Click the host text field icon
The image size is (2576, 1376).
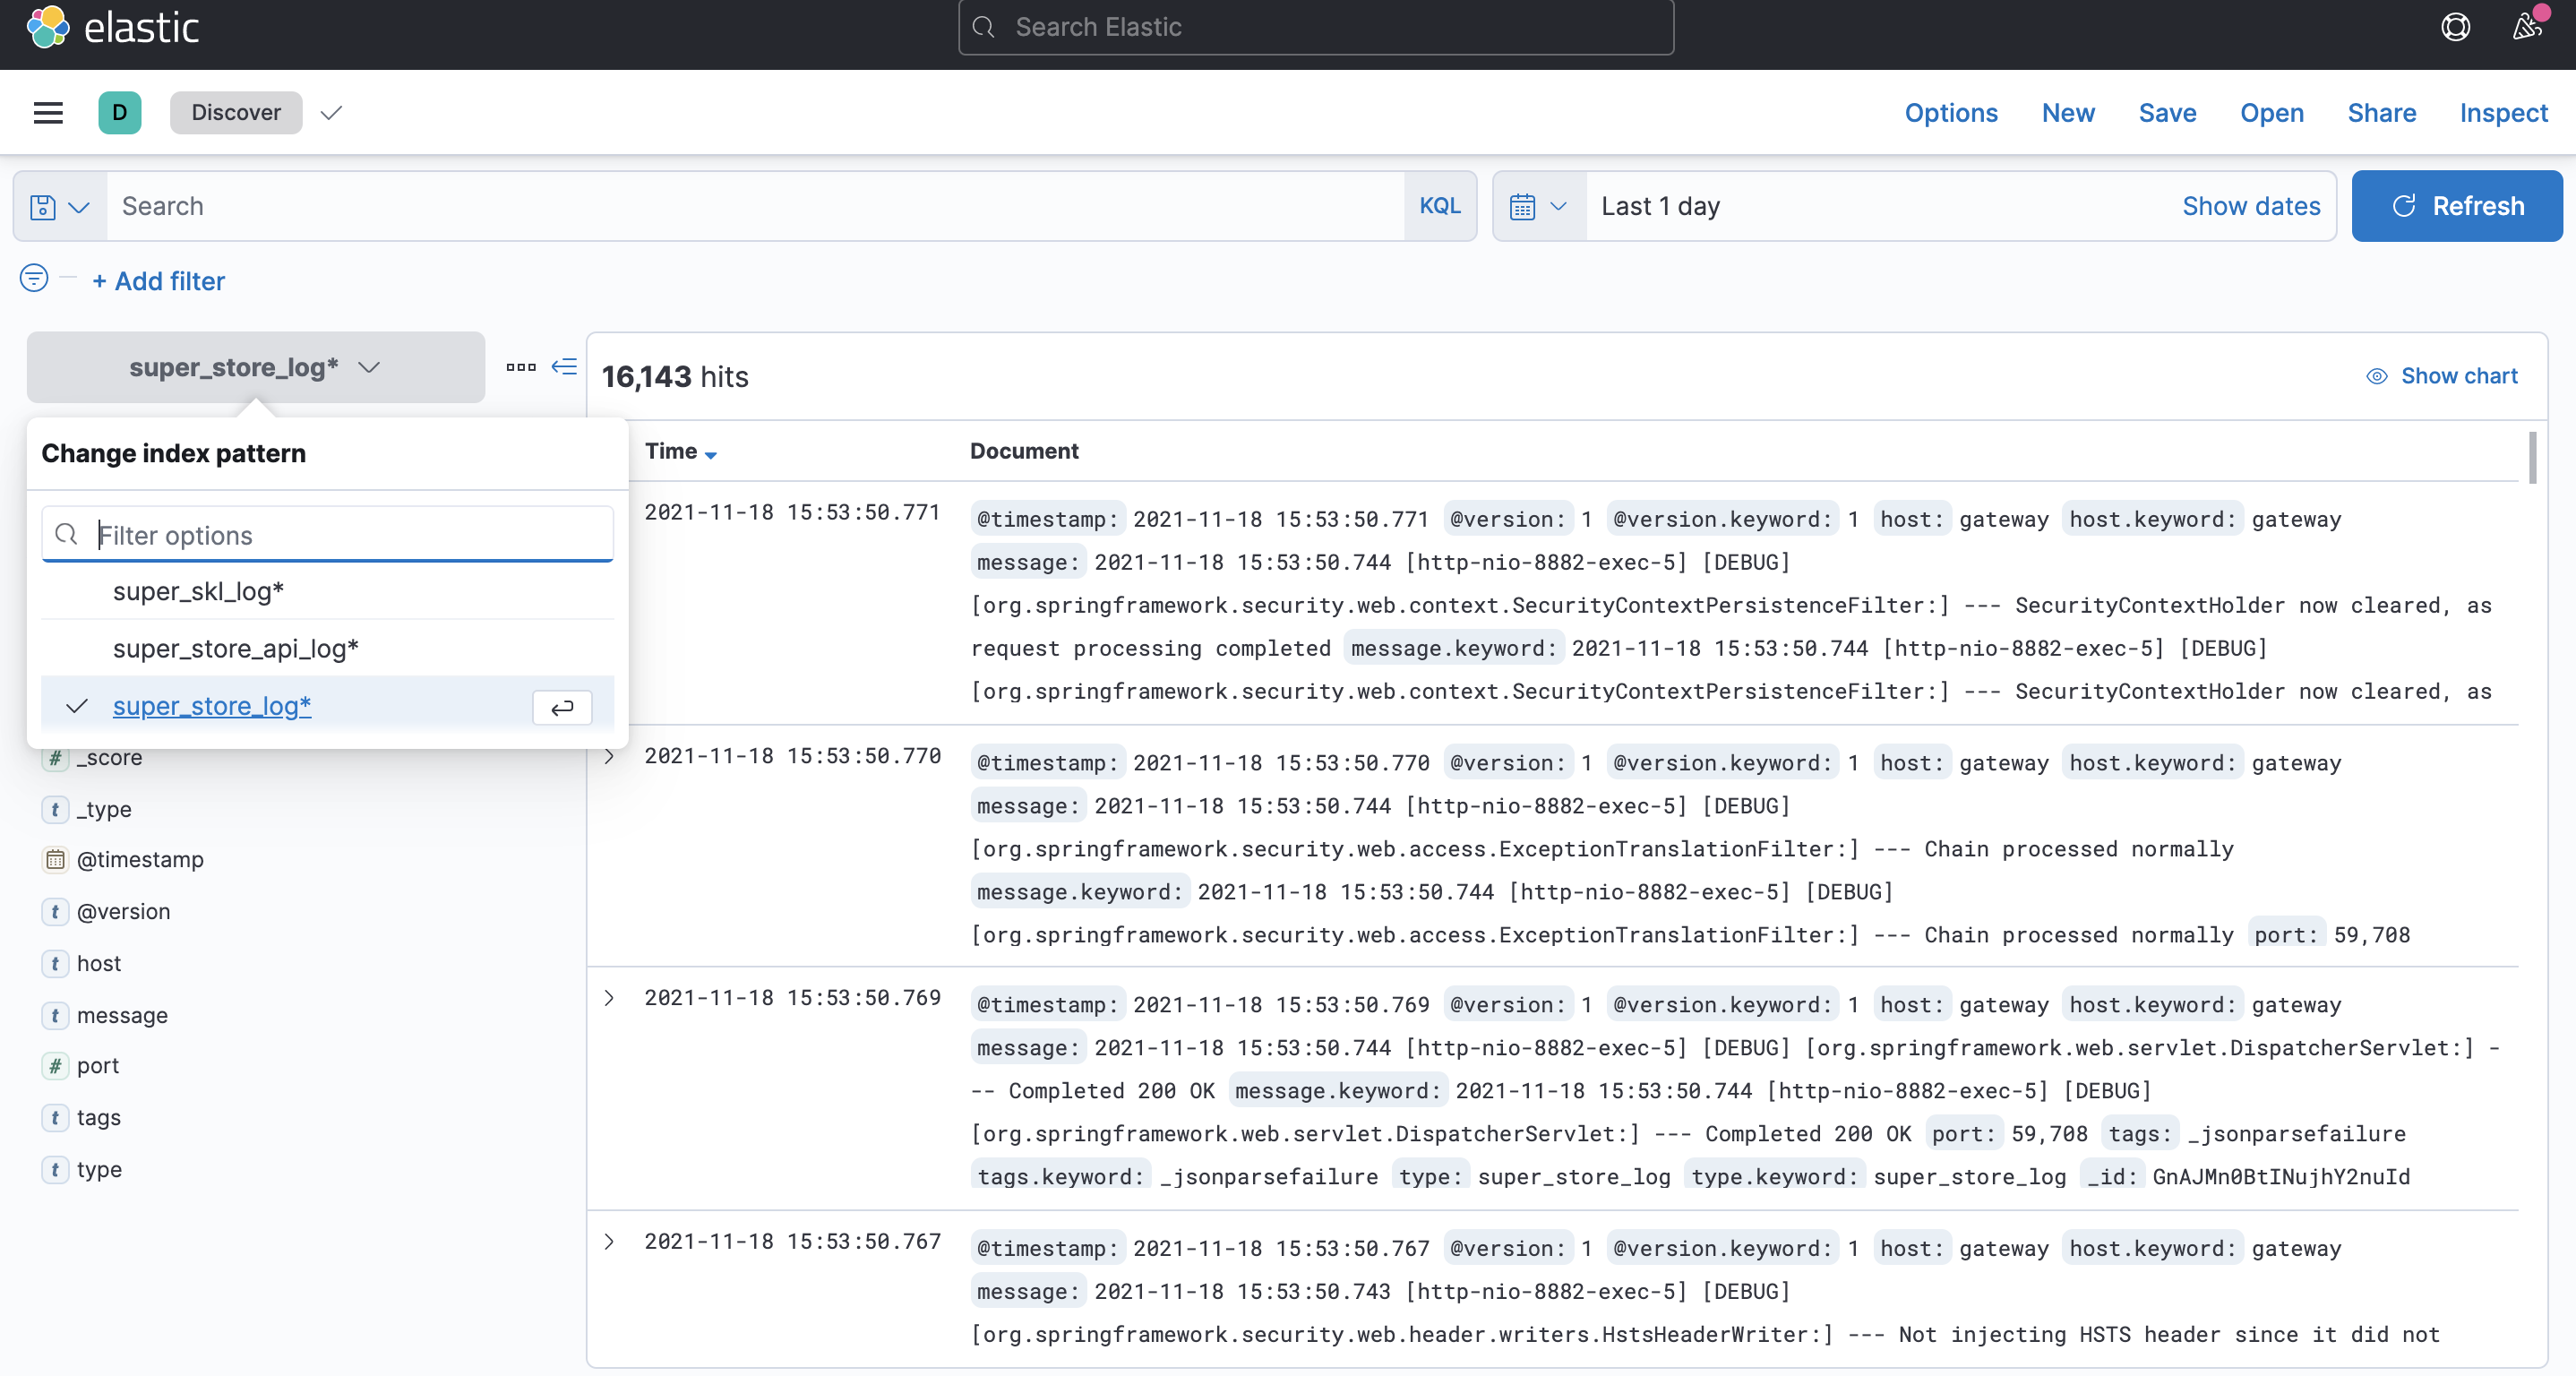[55, 964]
